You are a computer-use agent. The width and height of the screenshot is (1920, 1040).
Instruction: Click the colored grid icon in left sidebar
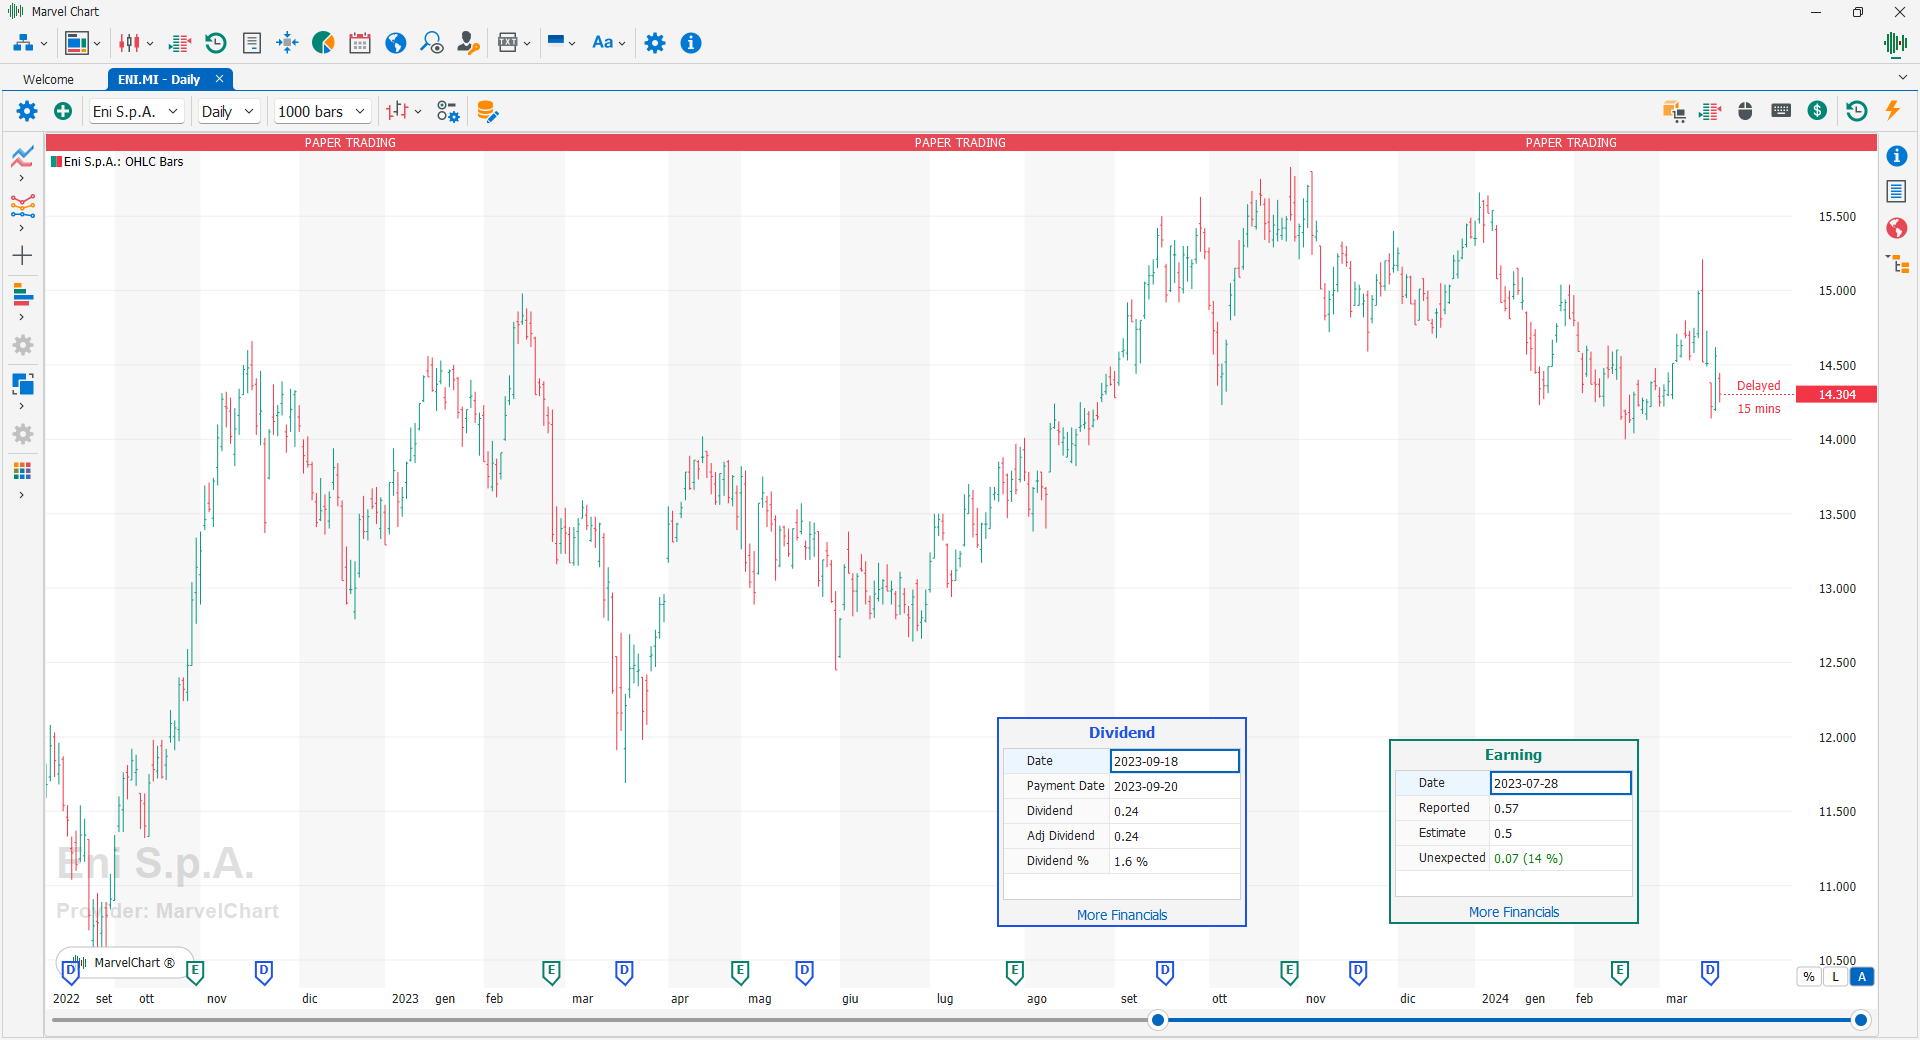[23, 471]
